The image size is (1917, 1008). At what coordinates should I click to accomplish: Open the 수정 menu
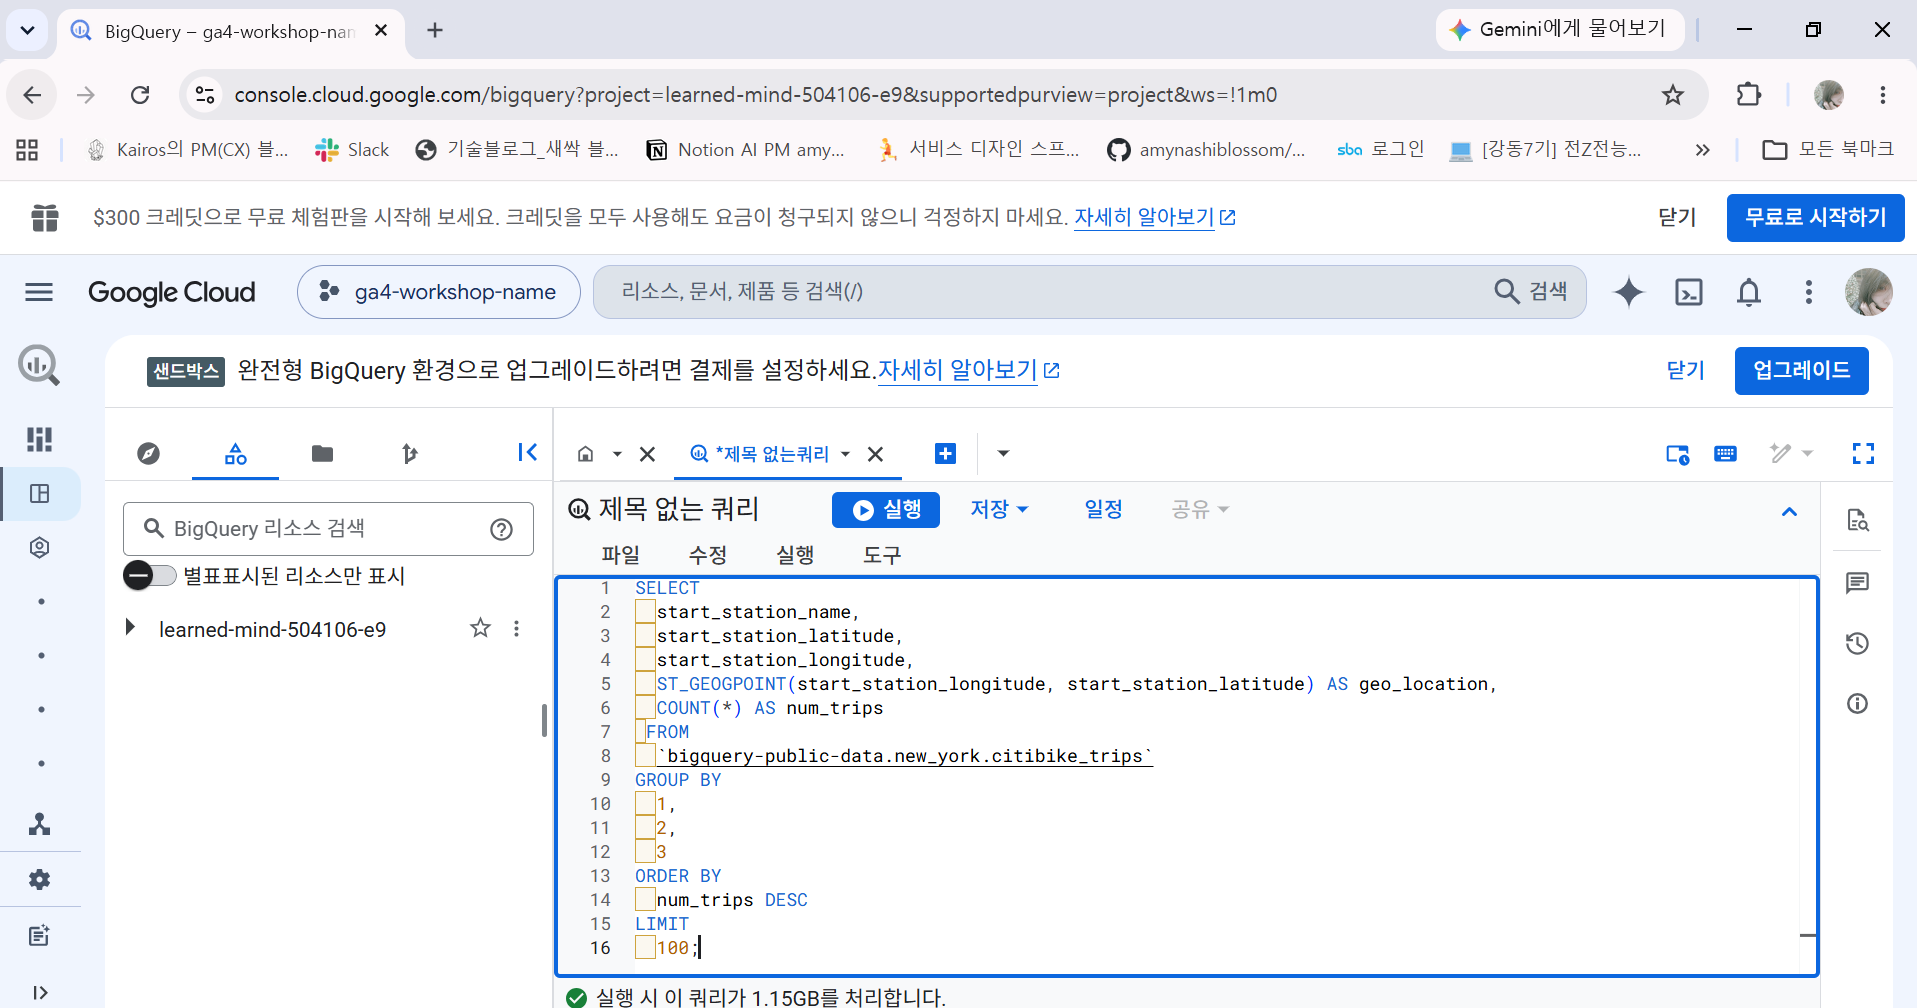tap(707, 555)
